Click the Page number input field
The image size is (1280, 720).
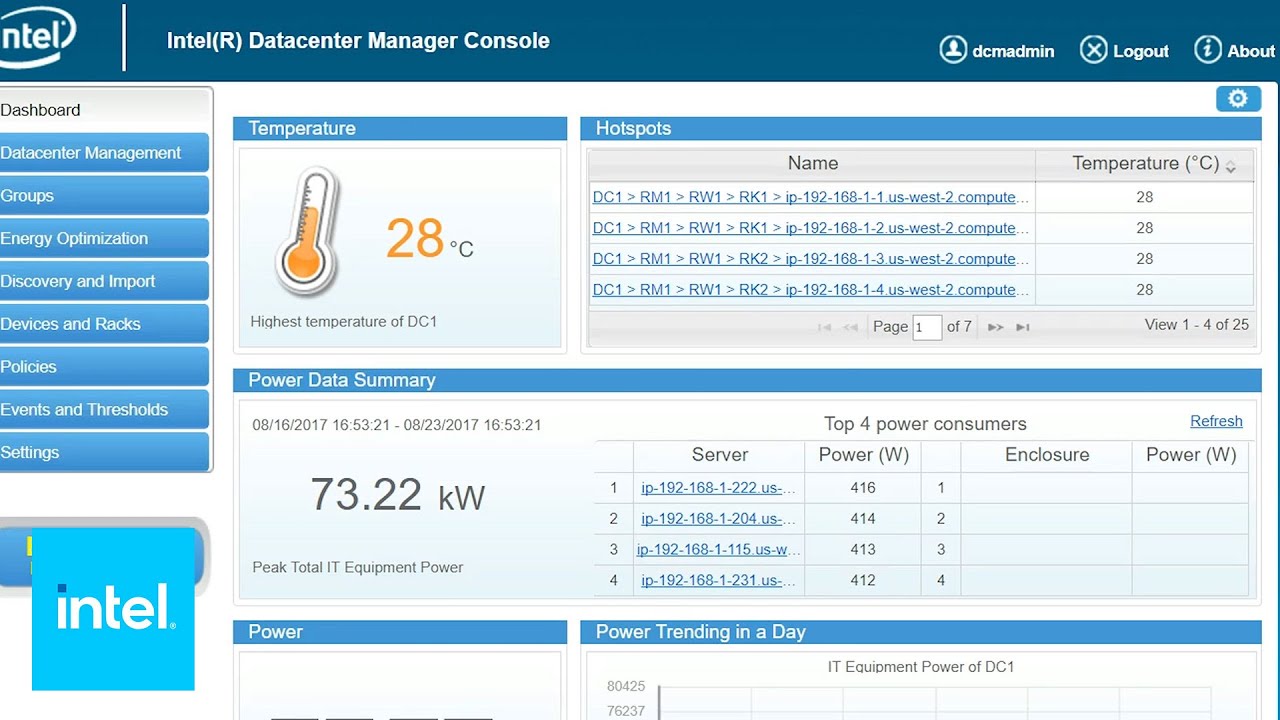point(927,327)
